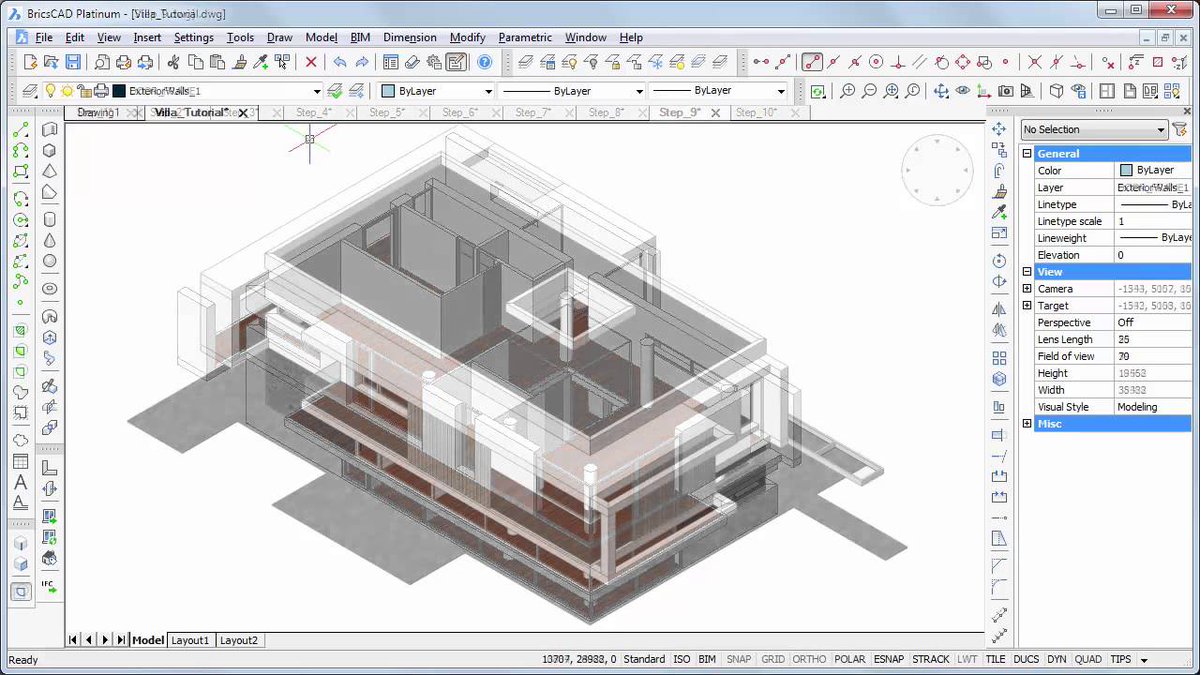Image resolution: width=1200 pixels, height=675 pixels.
Task: Click the eye Look From icon
Action: (x=962, y=91)
